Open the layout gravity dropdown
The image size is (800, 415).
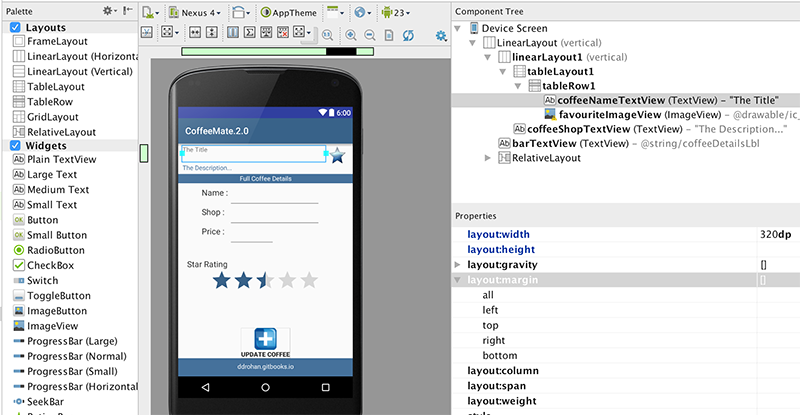tap(302, 33)
